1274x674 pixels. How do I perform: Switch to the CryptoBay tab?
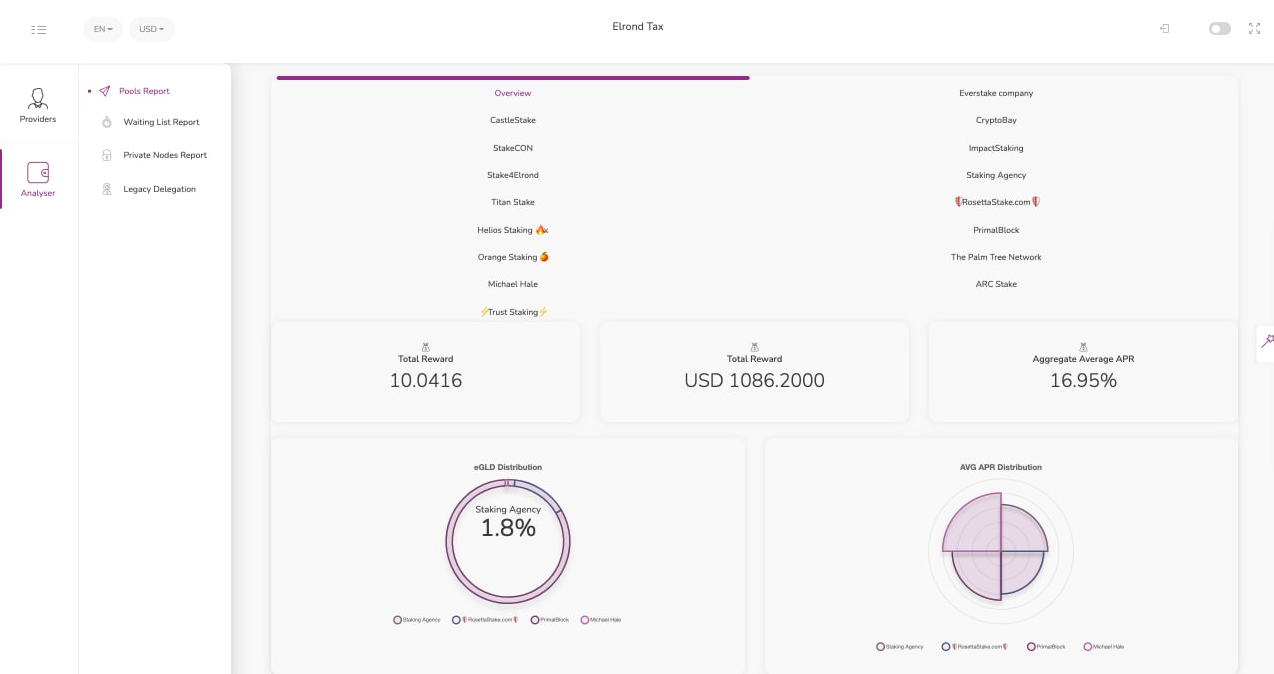[996, 120]
